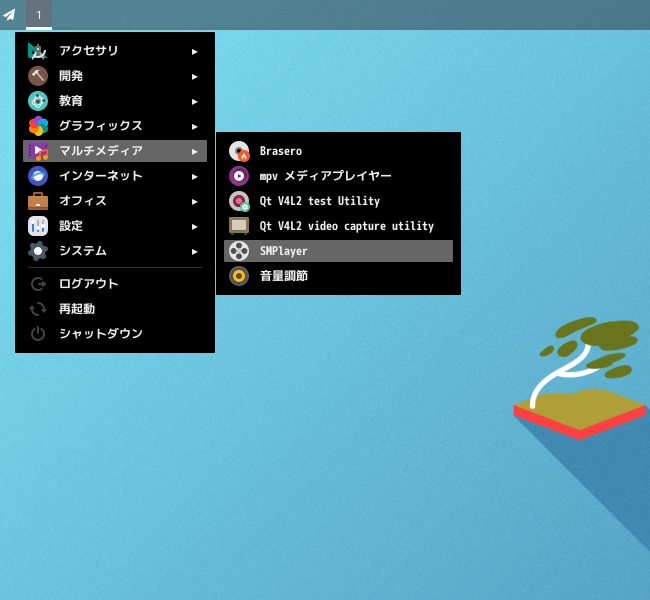
Task: Choose ログアウト to log out
Action: pos(115,284)
